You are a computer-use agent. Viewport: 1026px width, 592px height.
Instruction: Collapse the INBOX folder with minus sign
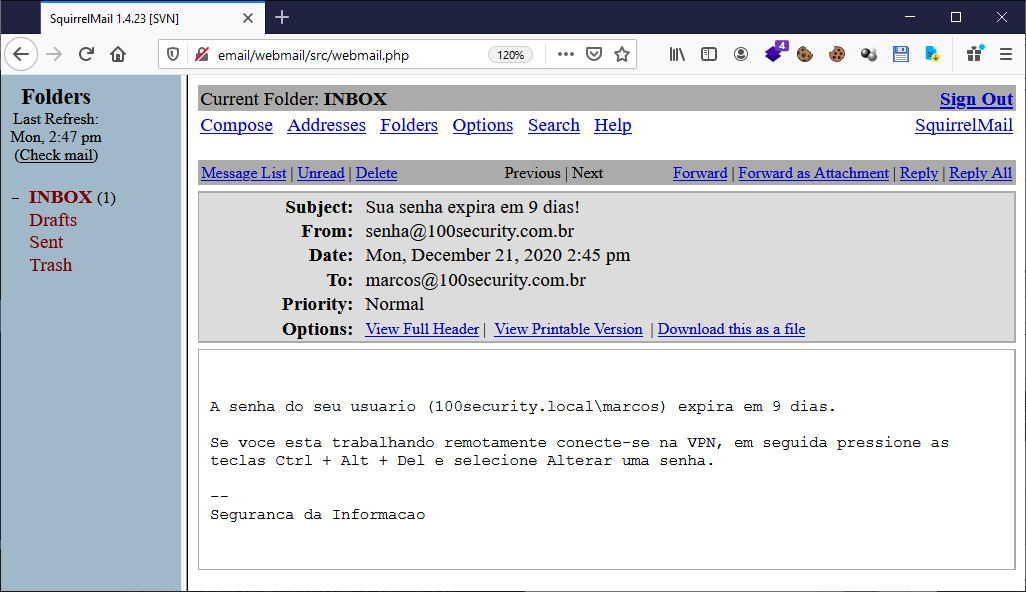(x=16, y=198)
